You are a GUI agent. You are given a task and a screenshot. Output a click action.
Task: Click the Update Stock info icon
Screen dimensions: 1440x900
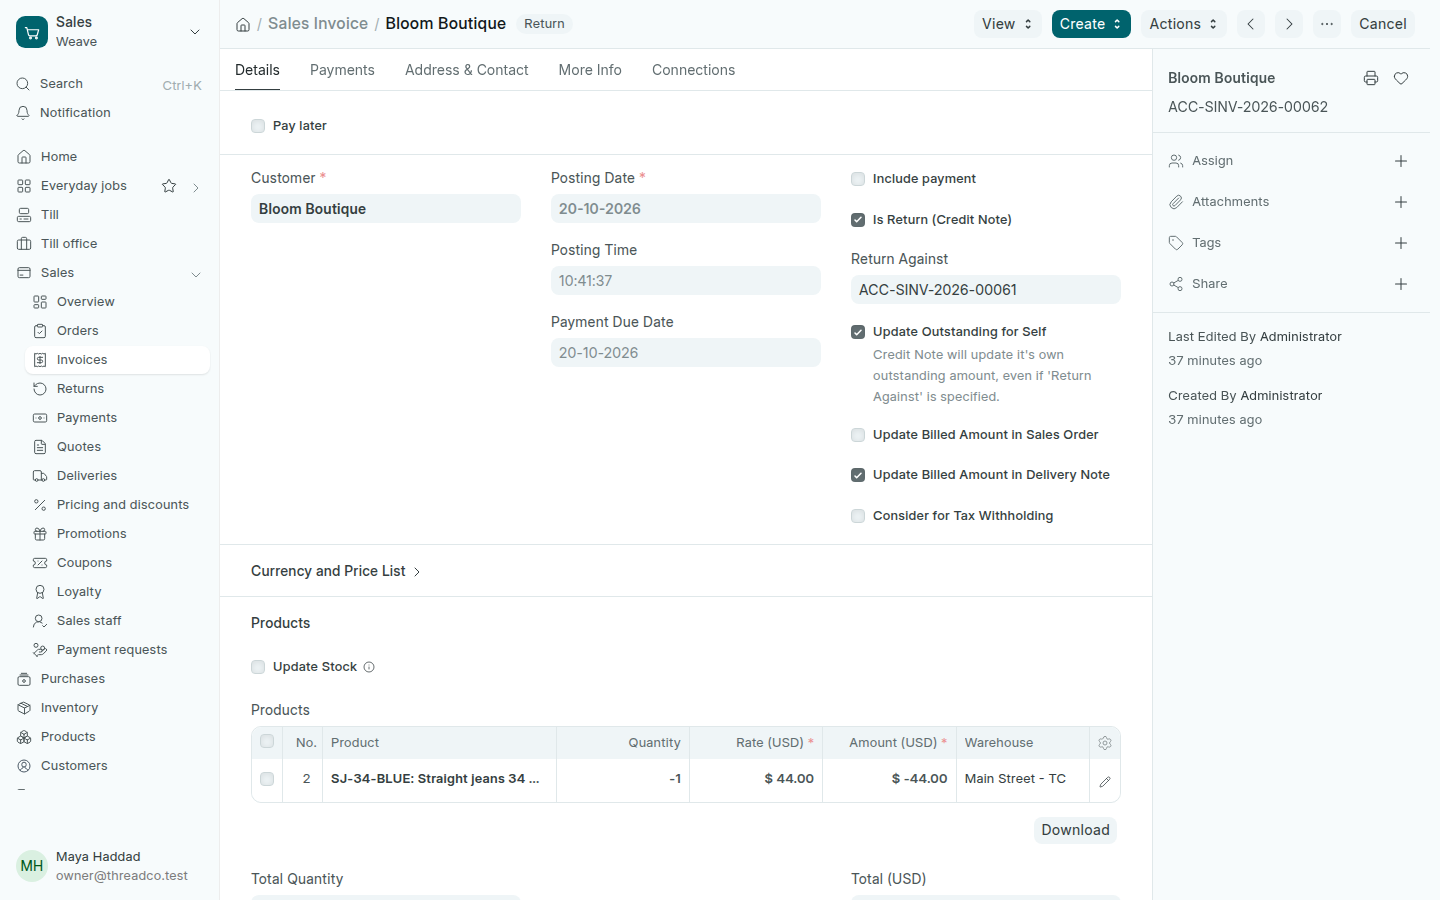click(369, 667)
